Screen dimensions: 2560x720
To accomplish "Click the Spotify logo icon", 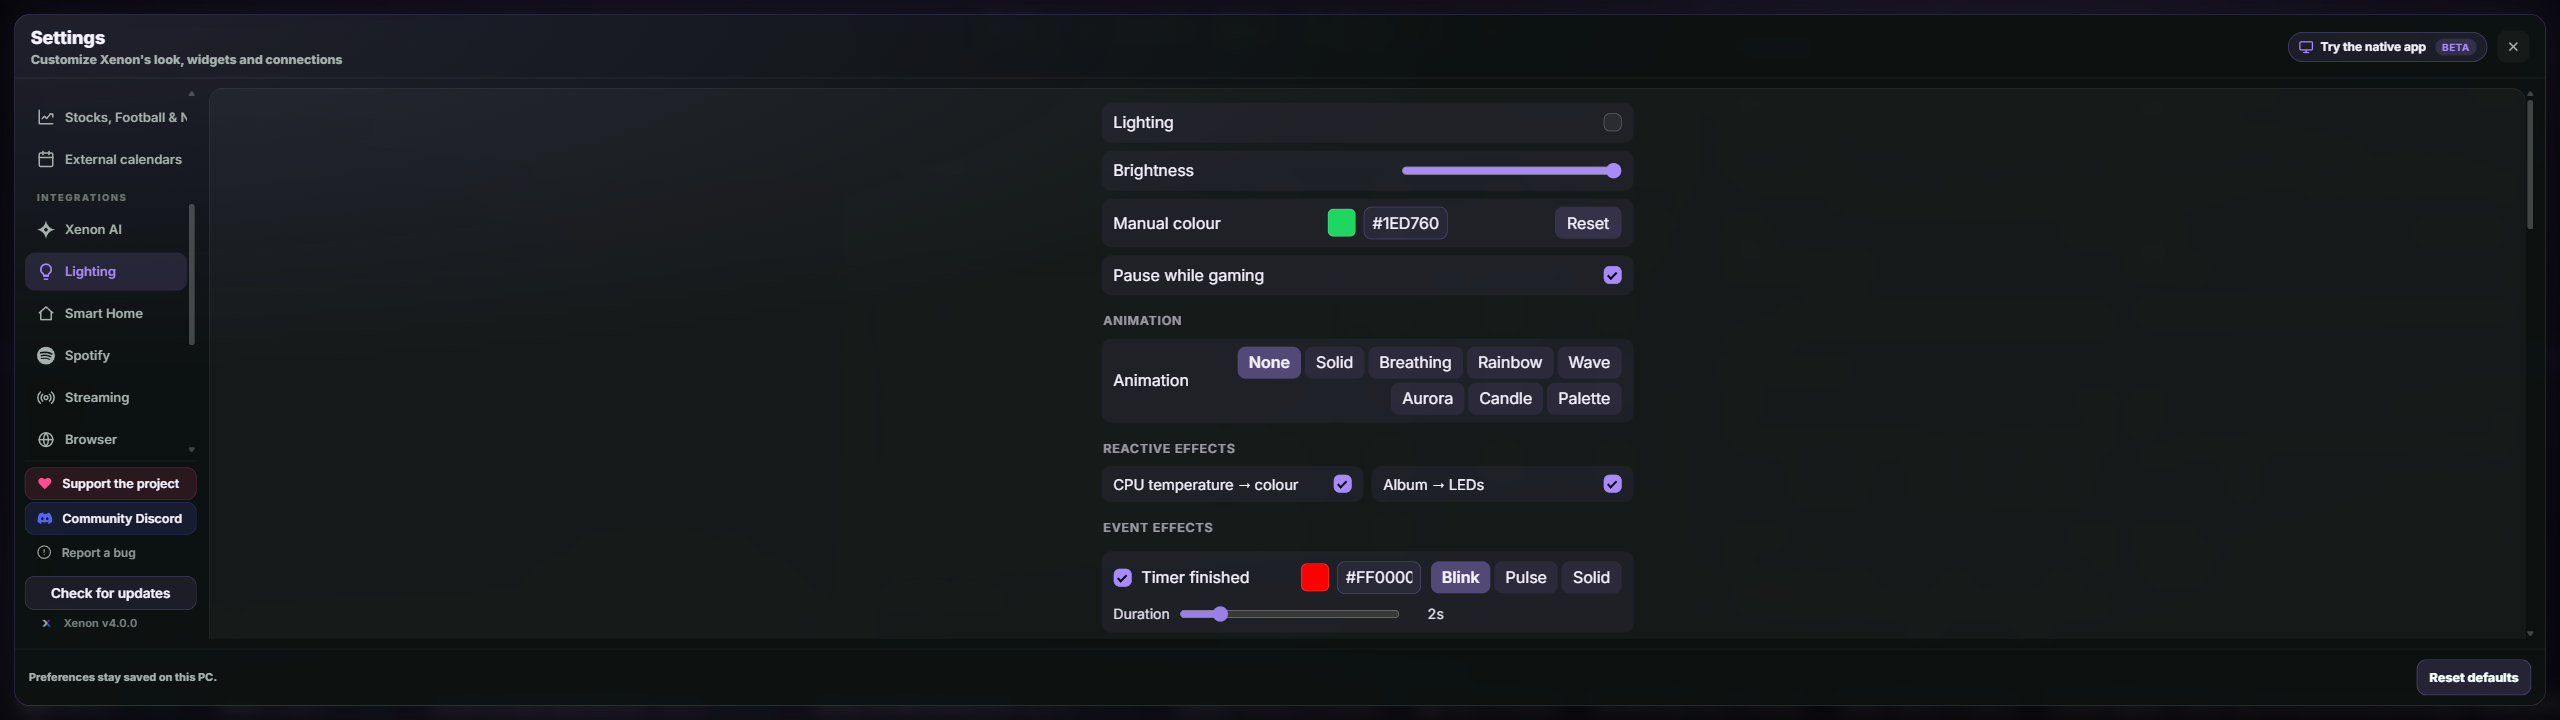I will pos(46,355).
